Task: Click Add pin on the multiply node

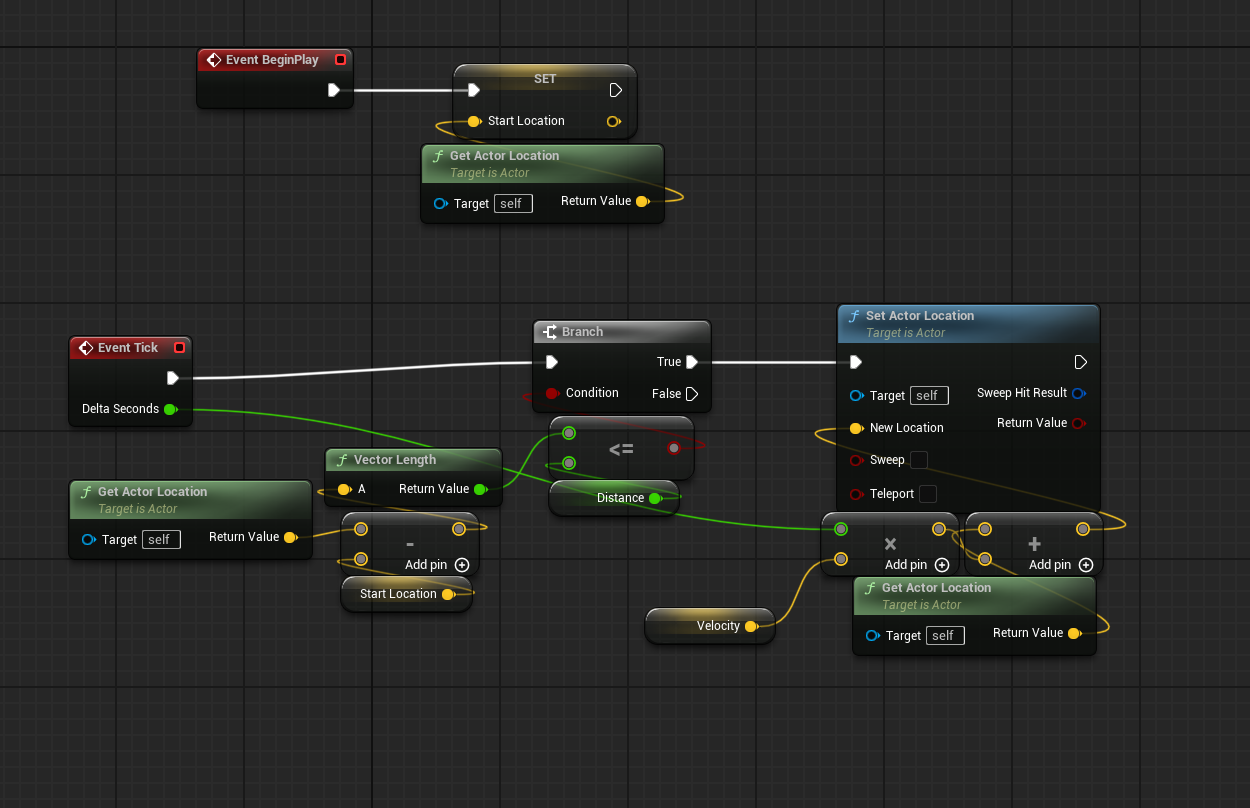Action: click(x=917, y=565)
